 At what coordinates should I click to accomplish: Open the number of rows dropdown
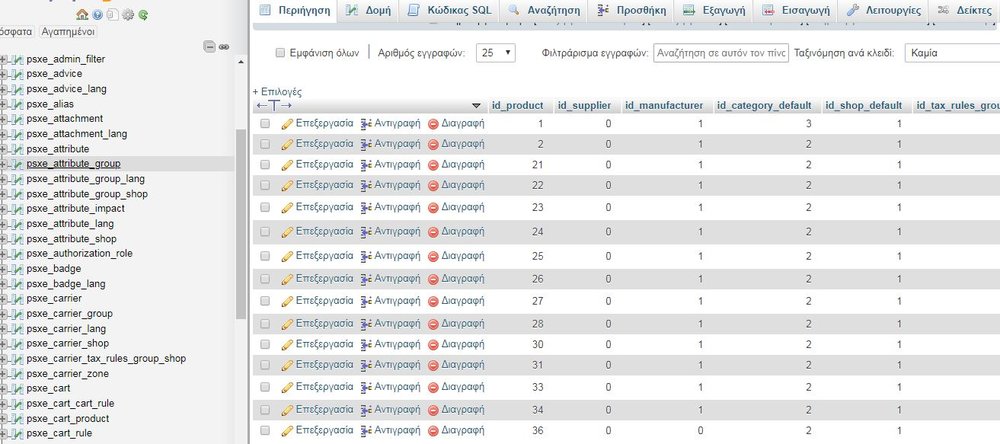coord(496,53)
